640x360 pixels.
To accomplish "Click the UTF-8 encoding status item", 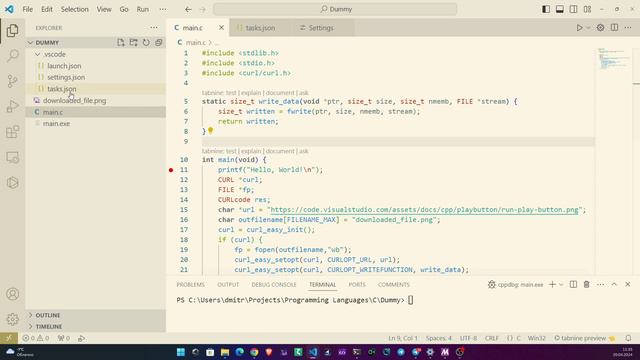I will coord(468,338).
